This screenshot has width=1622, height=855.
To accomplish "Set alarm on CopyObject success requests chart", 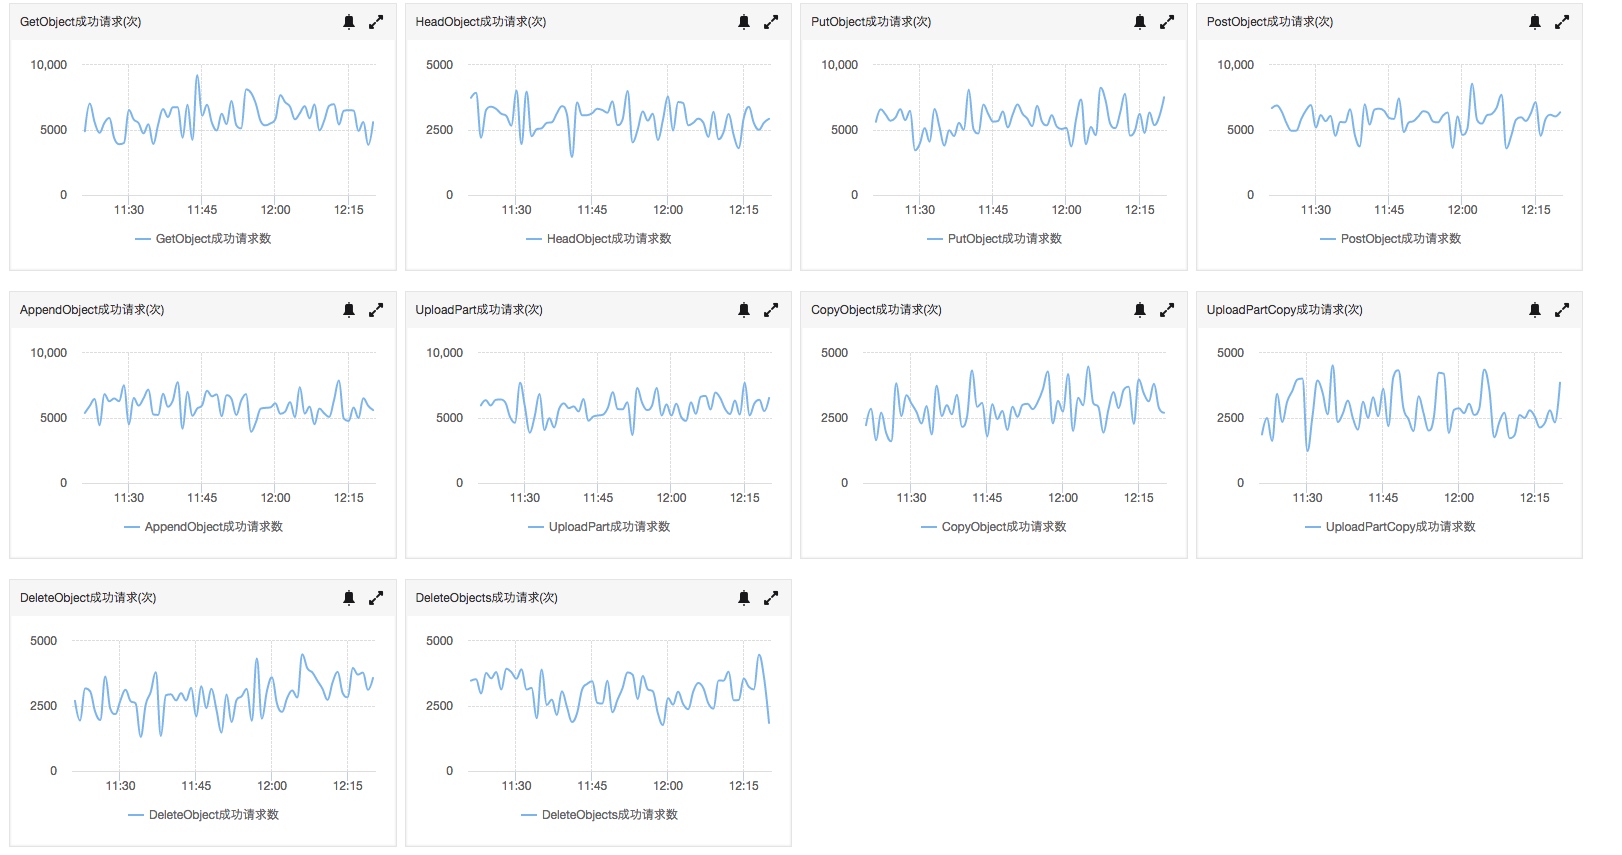I will pos(1140,310).
